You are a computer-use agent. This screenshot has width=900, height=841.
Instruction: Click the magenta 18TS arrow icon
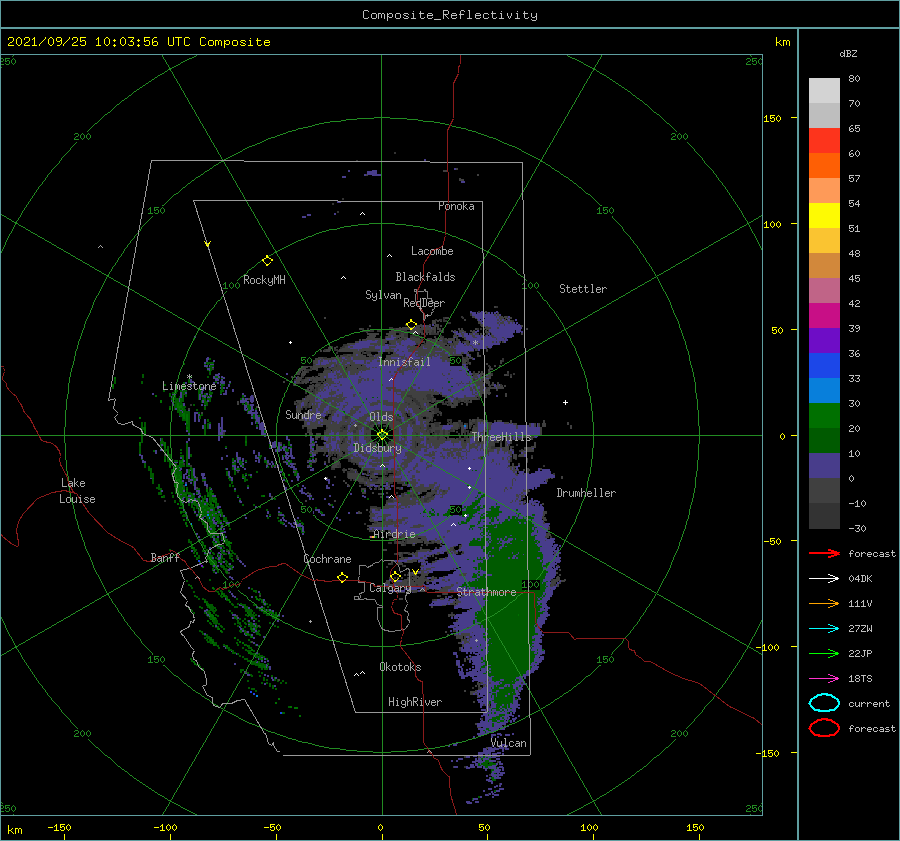coord(824,679)
